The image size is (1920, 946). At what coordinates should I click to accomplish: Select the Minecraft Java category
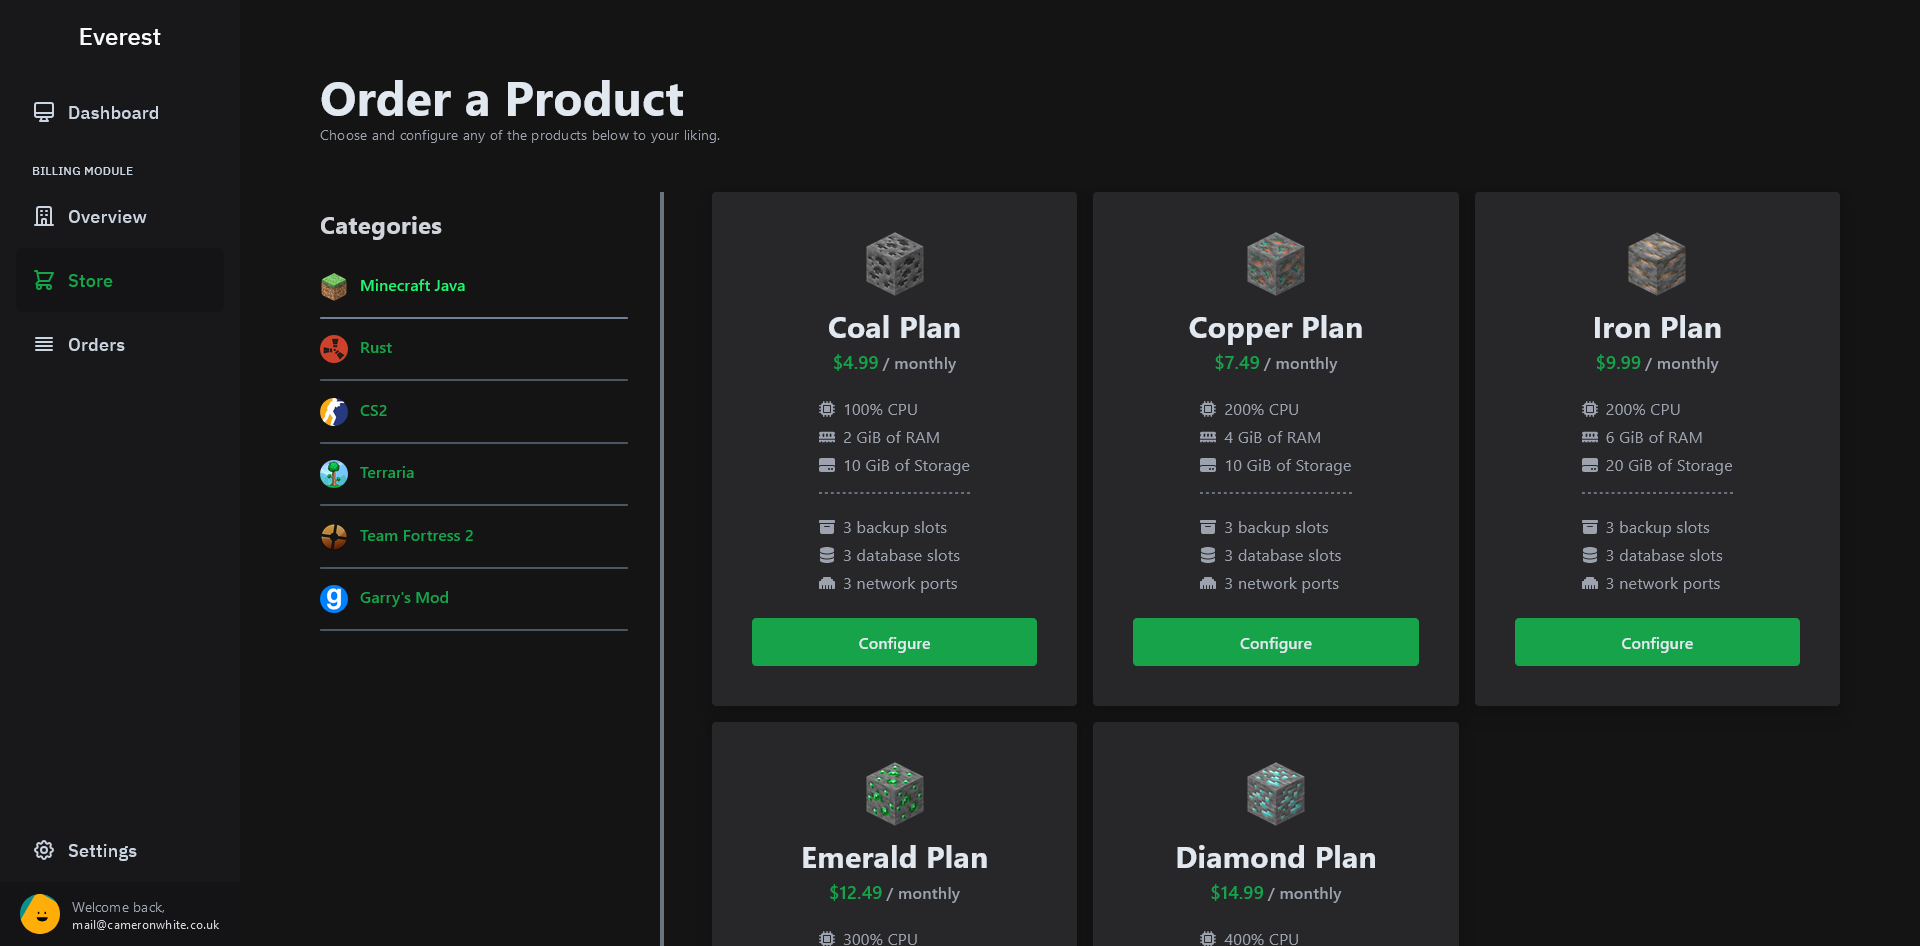[474, 286]
